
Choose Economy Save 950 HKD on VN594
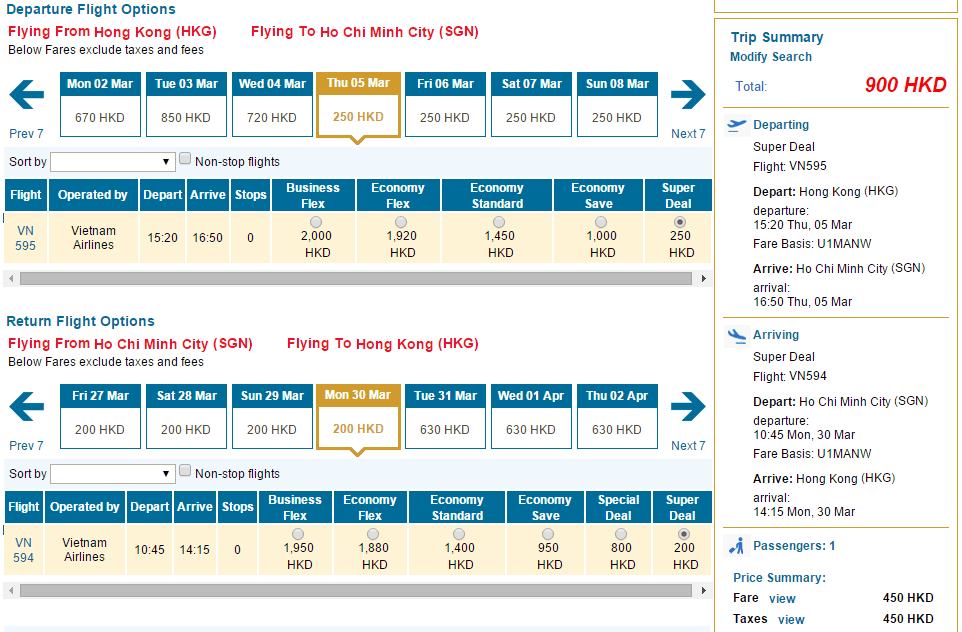(x=549, y=534)
